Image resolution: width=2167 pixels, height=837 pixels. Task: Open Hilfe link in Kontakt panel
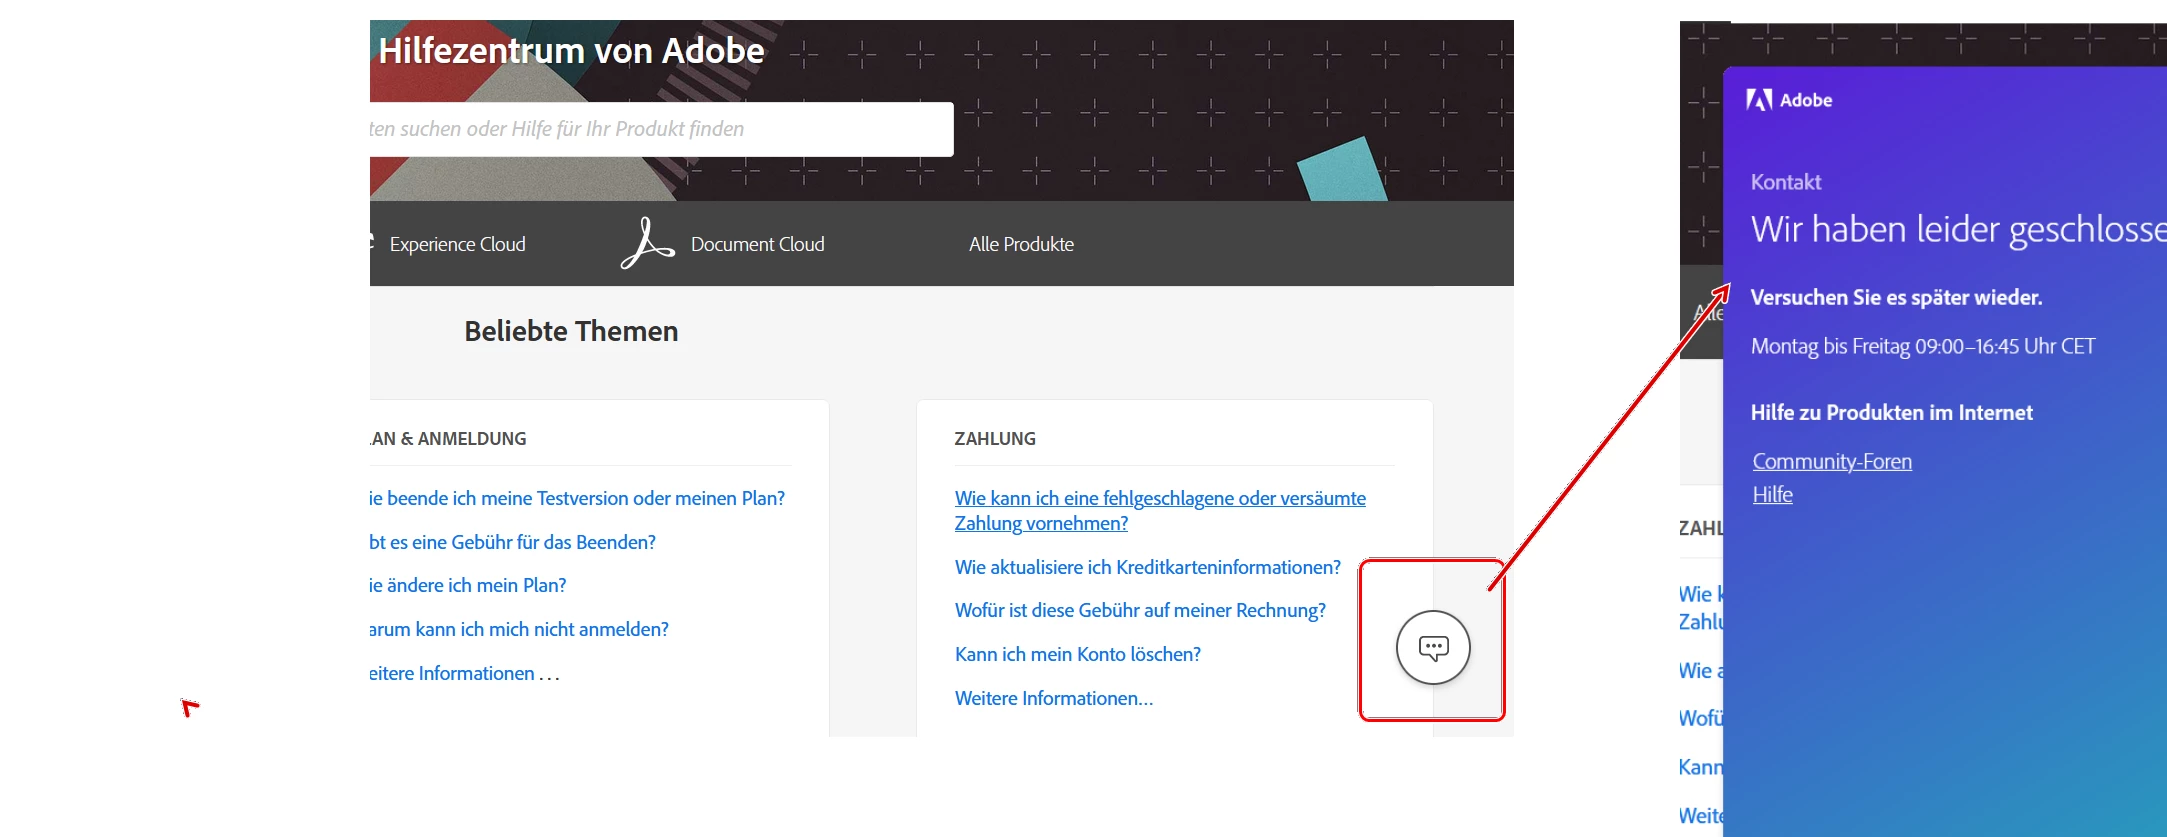coord(1772,494)
